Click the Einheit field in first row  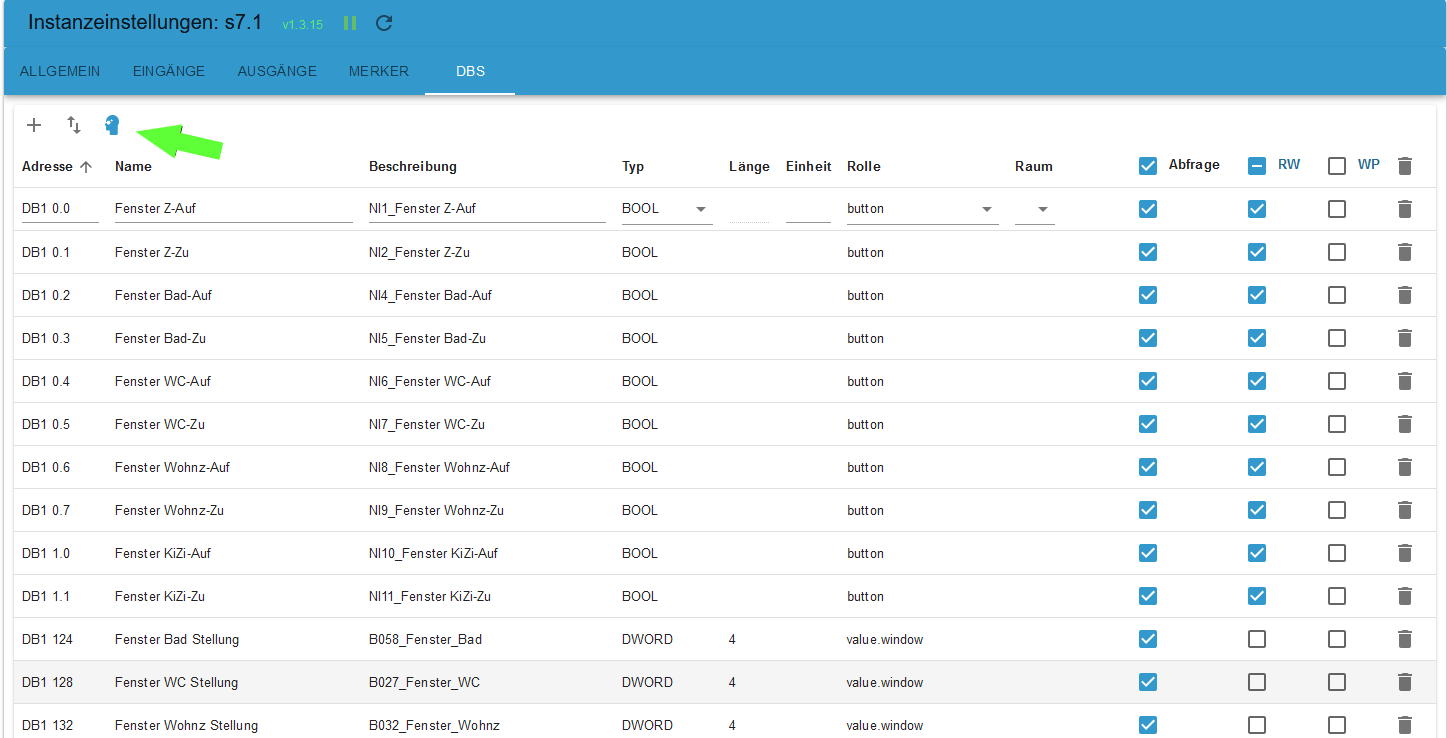[808, 209]
